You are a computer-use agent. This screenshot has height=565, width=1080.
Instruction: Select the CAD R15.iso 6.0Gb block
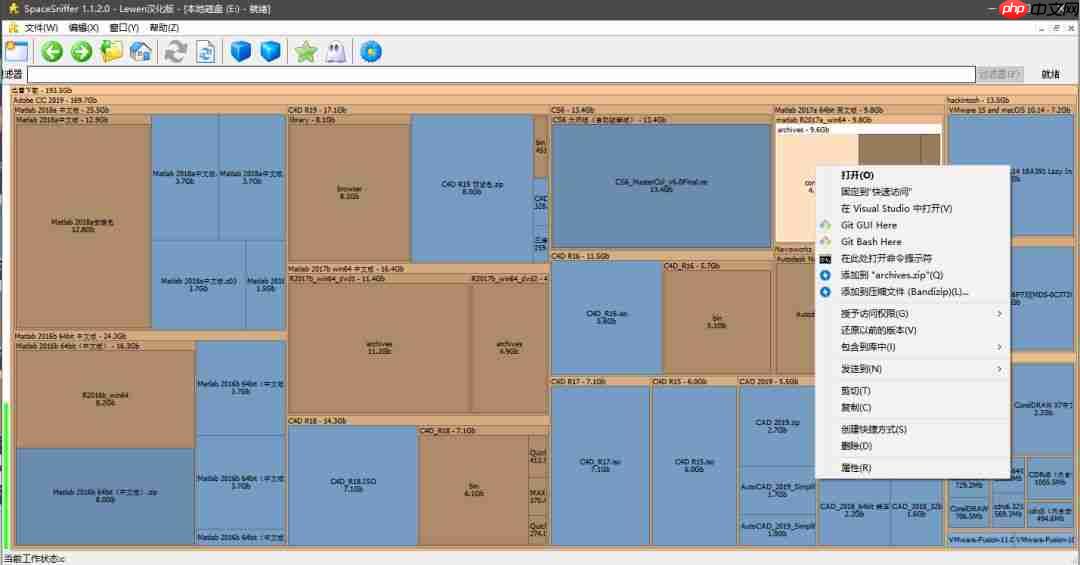(694, 465)
